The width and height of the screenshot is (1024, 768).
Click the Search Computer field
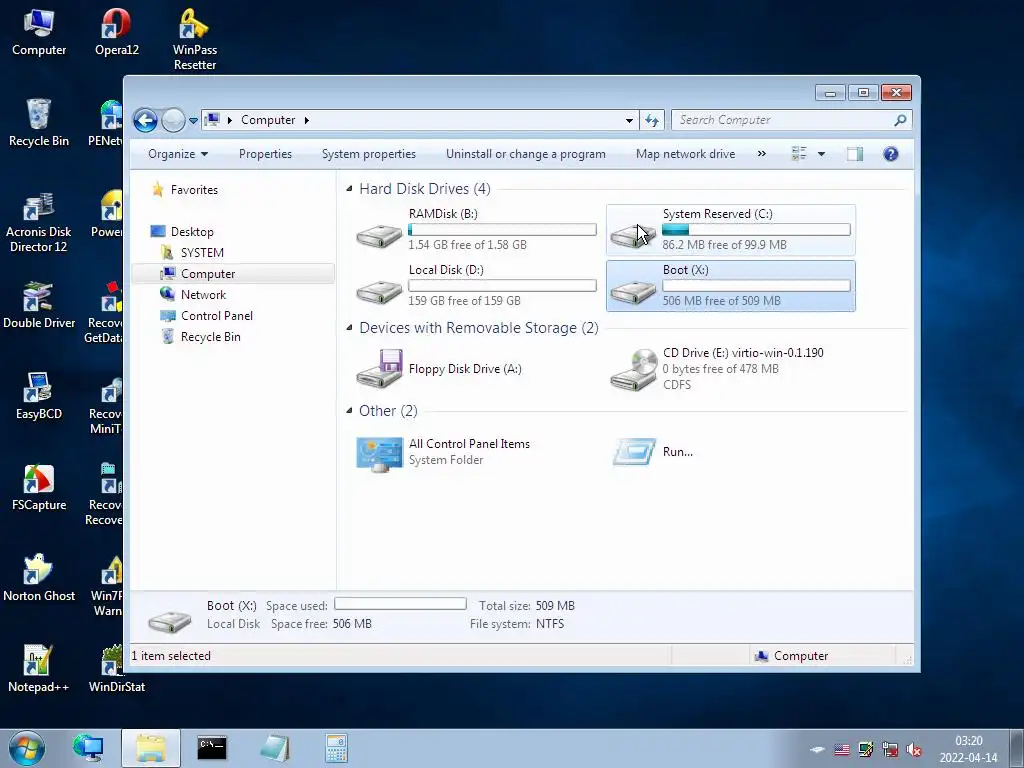784,120
